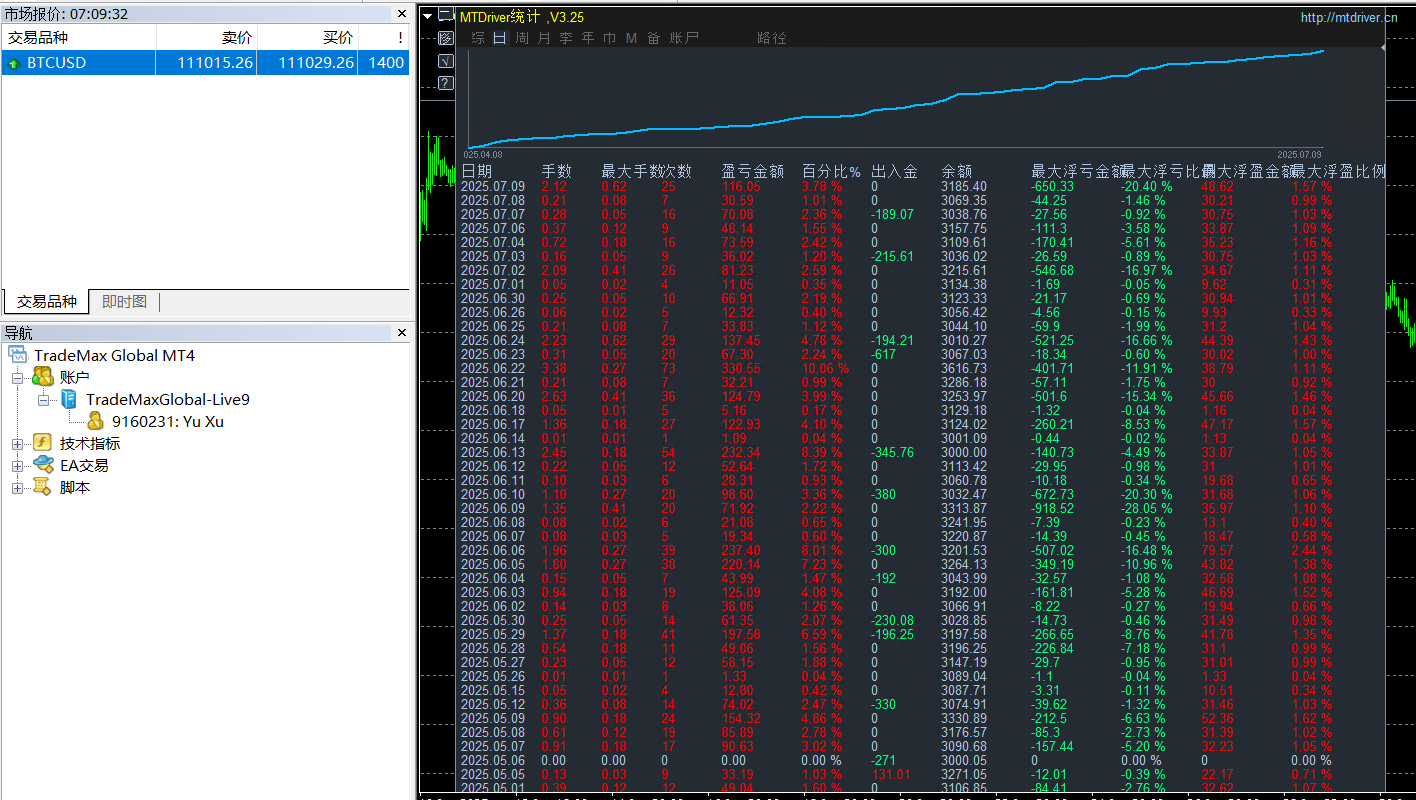Click the 技术指标 indicators icon
The width and height of the screenshot is (1416, 800).
(x=43, y=443)
